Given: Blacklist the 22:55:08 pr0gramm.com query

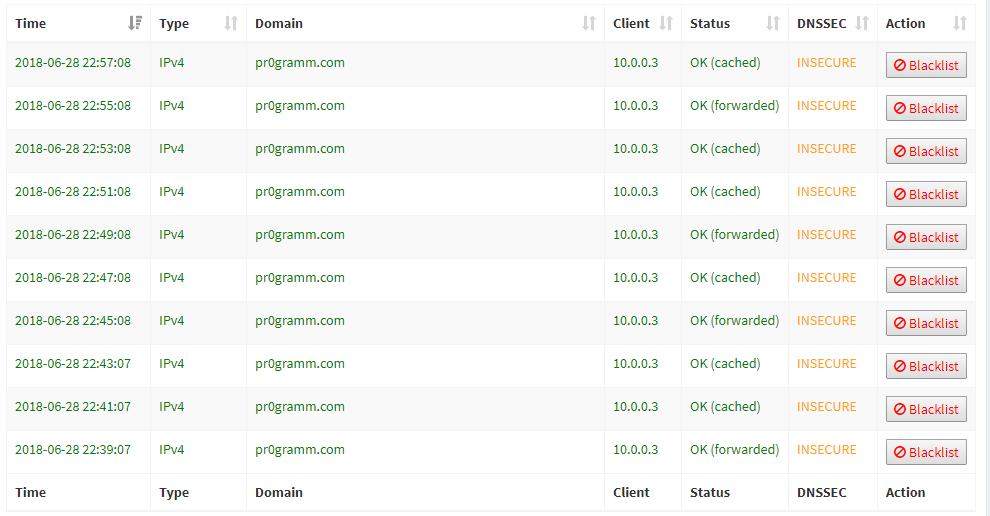Looking at the screenshot, I should (x=926, y=108).
